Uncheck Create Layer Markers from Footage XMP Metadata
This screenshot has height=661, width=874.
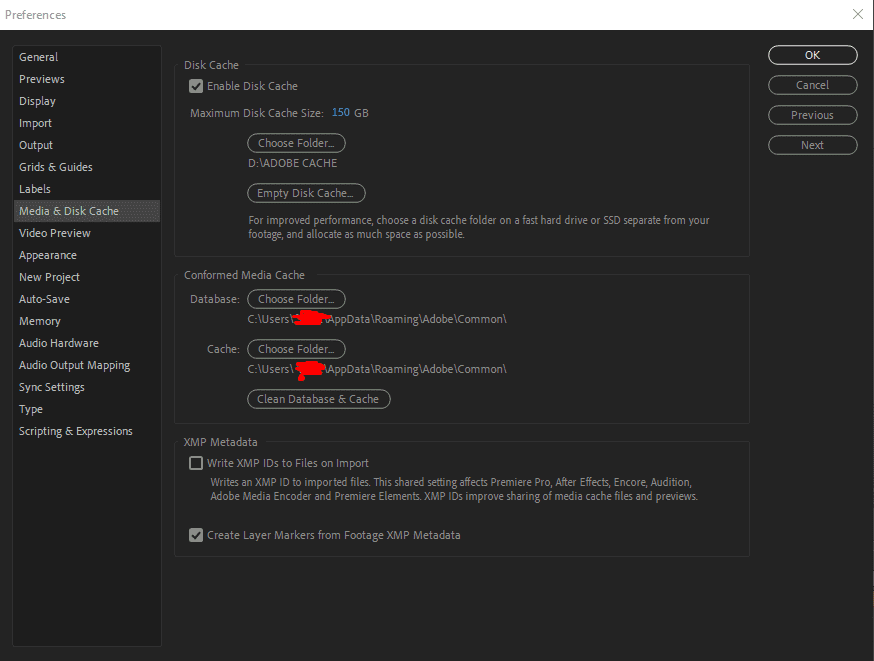[196, 535]
